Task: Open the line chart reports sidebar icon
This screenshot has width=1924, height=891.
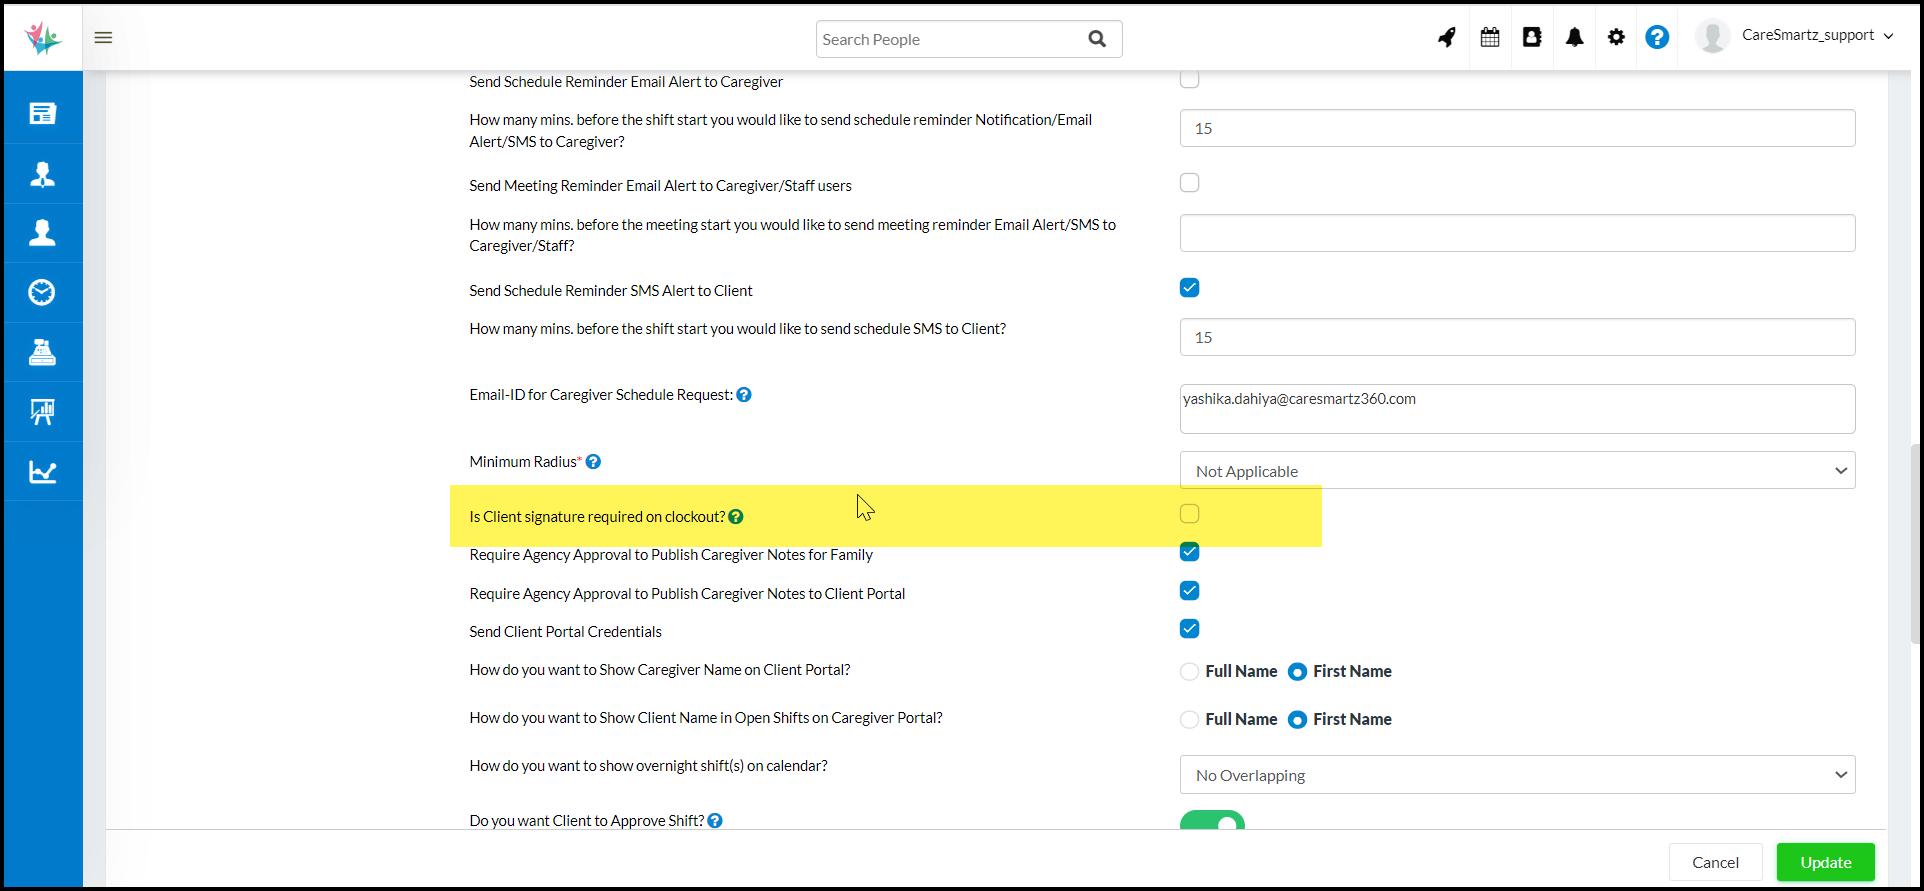Action: click(42, 472)
